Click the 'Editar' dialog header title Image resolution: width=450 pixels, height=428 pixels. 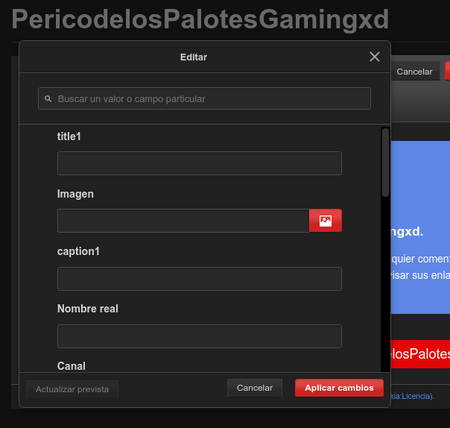(194, 57)
